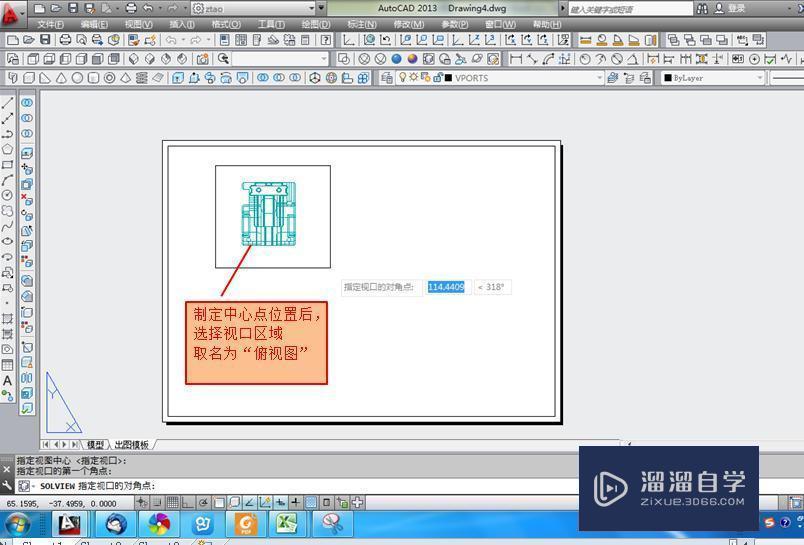Click the black ByLayer color swatch
The height and width of the screenshot is (545, 804).
(x=668, y=78)
